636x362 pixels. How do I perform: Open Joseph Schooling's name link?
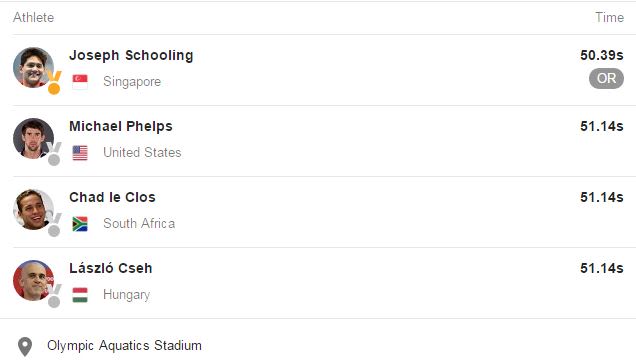click(131, 55)
